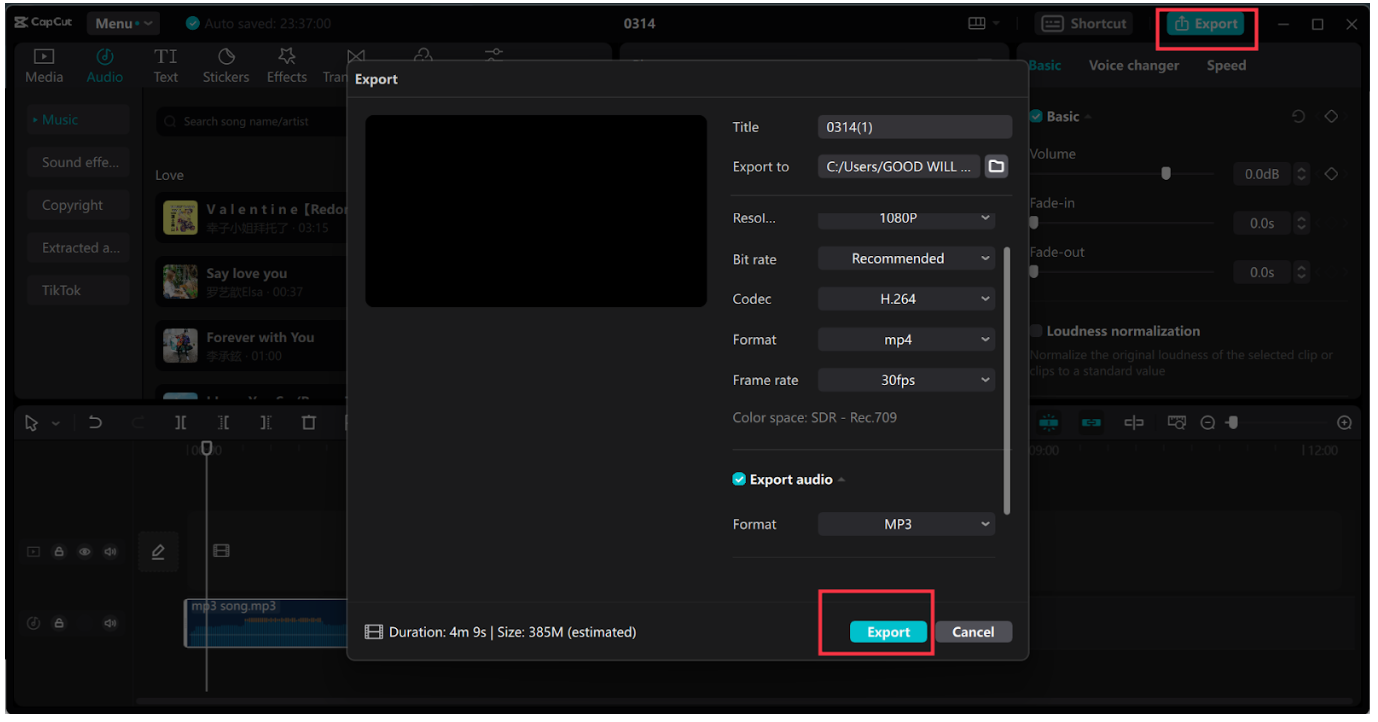This screenshot has height=722, width=1378.
Task: Click the edit pencil icon on the timeline
Action: coord(158,551)
